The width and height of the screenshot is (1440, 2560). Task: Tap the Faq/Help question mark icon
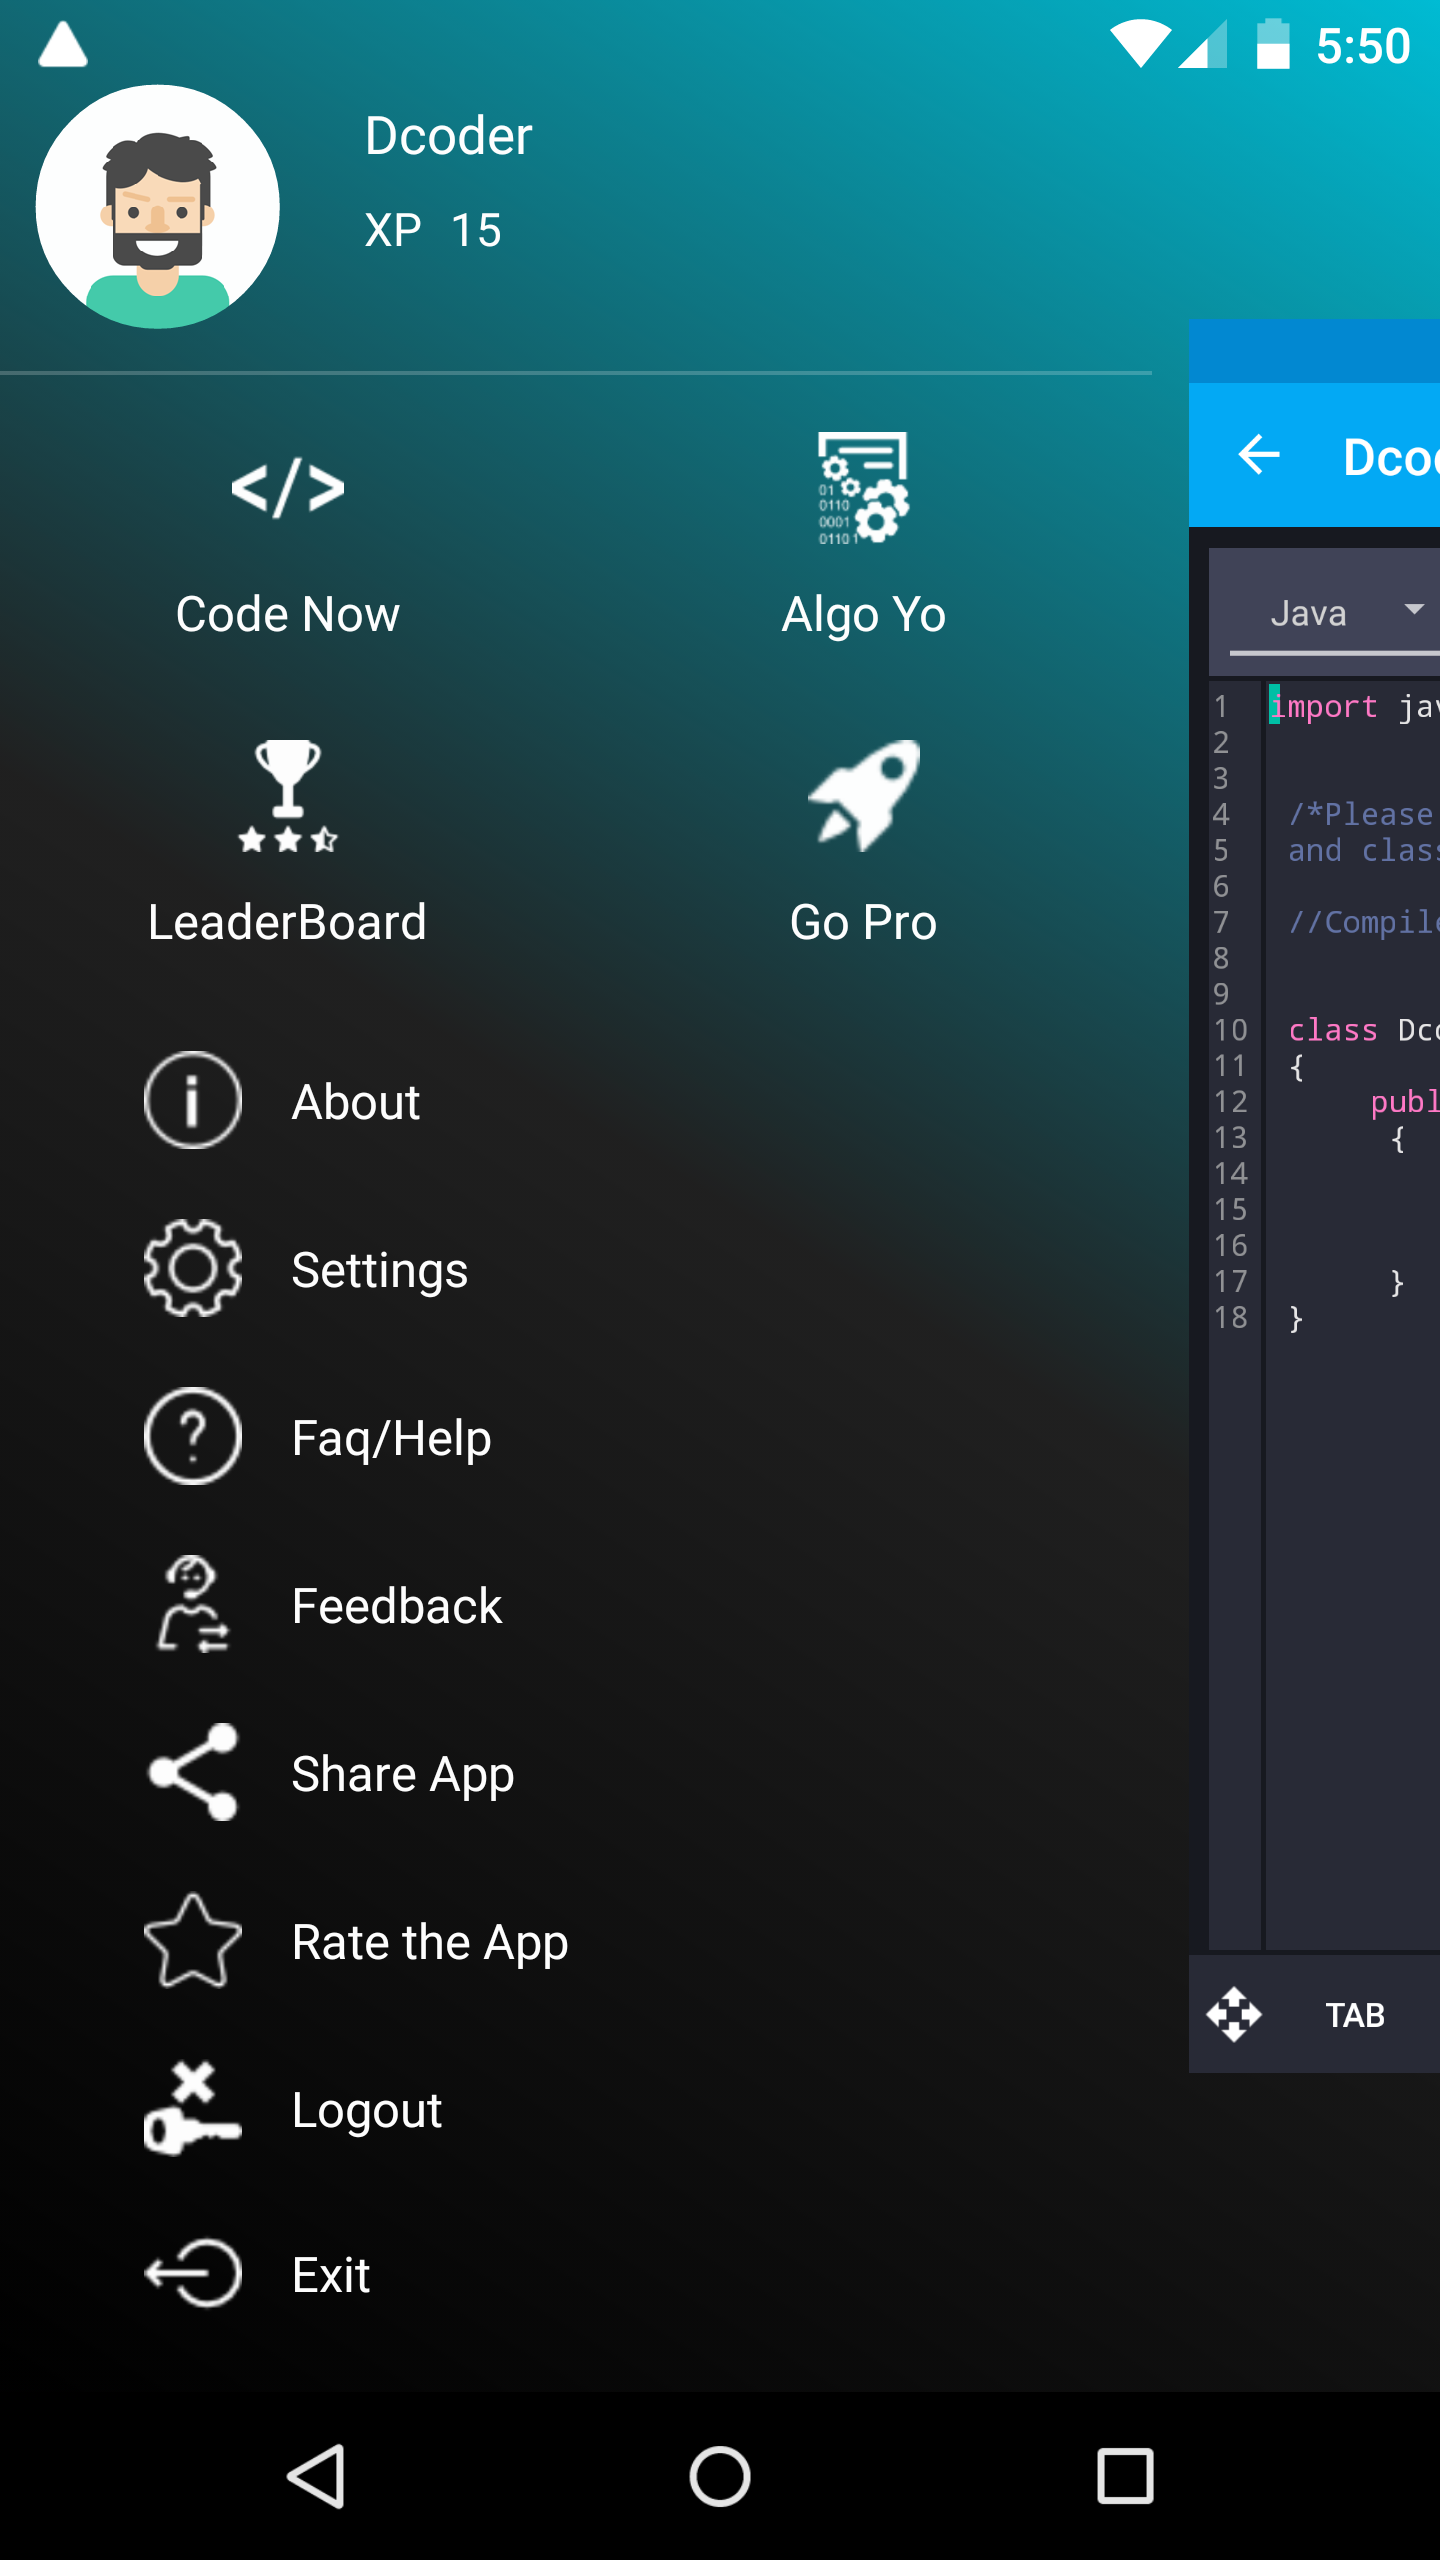tap(193, 1436)
